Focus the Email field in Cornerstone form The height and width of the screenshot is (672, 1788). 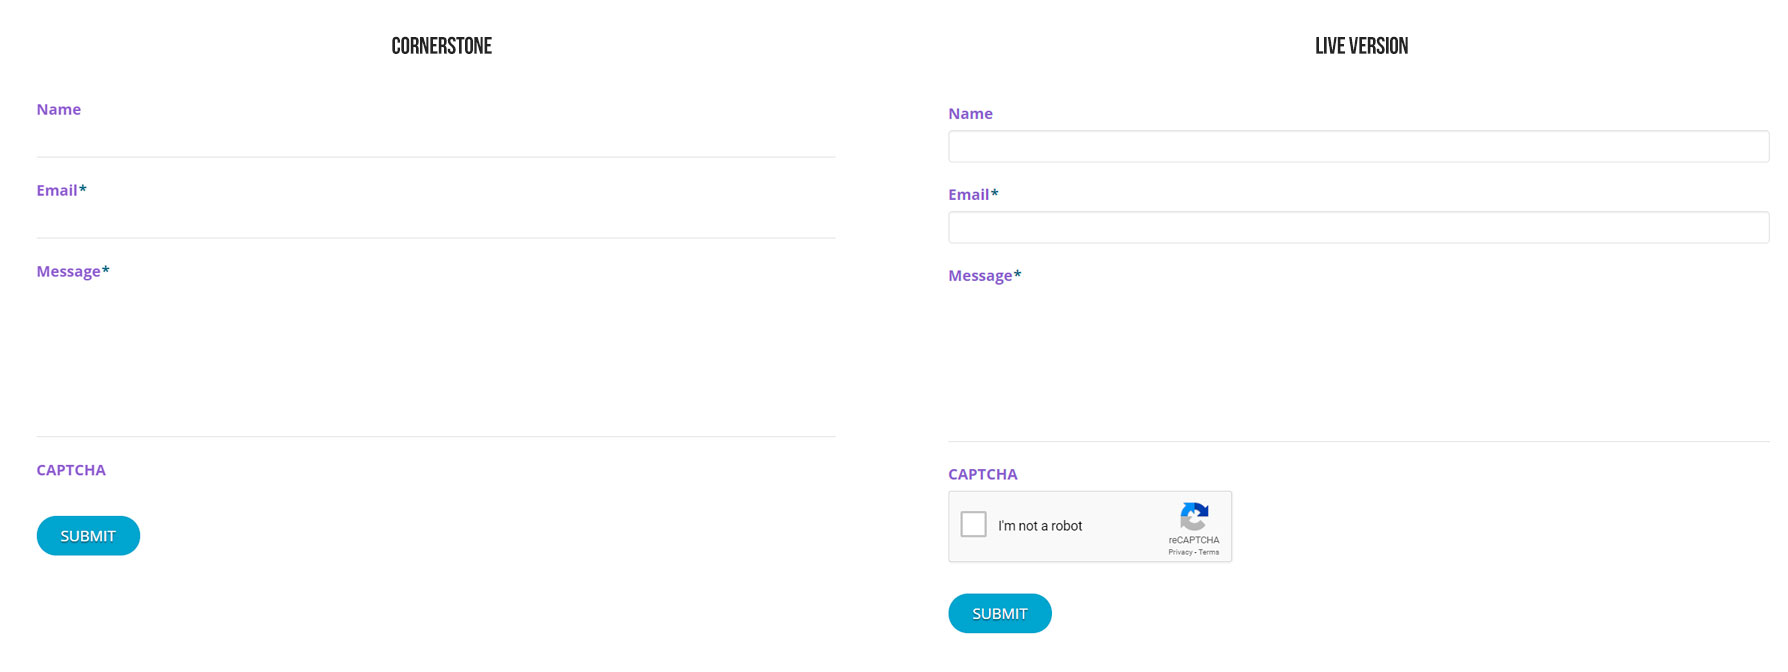coord(436,221)
